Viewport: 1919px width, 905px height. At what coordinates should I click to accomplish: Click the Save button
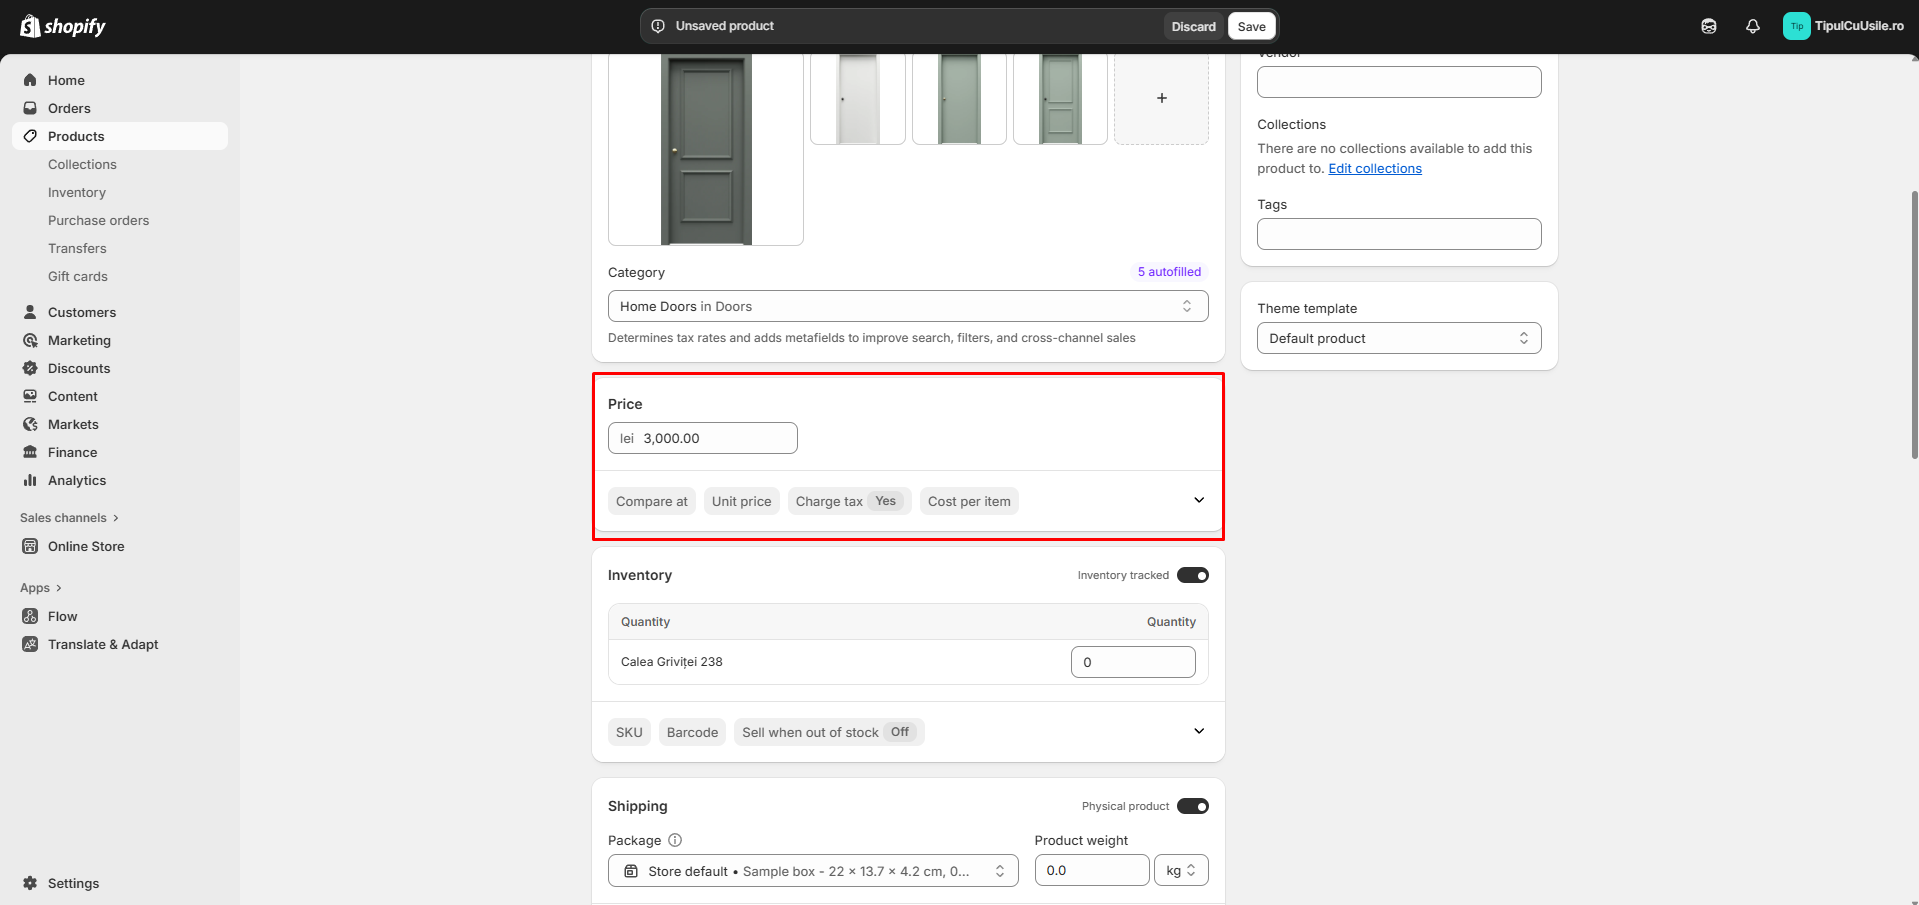pyautogui.click(x=1251, y=26)
